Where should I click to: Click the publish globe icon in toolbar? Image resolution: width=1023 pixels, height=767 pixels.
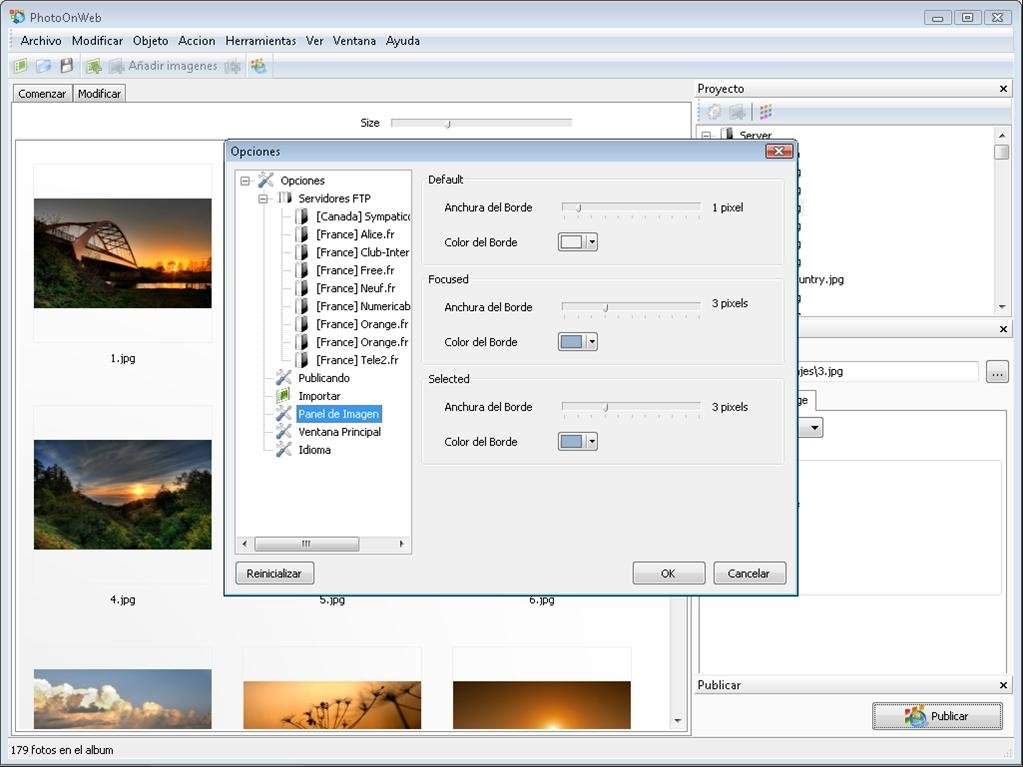click(x=259, y=66)
